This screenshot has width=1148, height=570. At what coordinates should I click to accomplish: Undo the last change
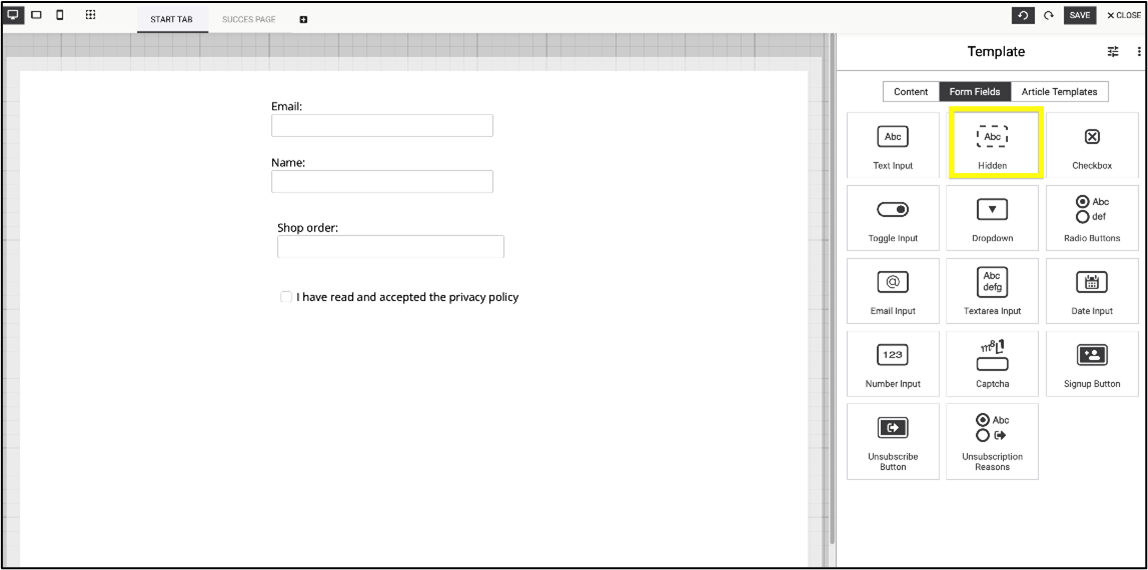click(x=1024, y=15)
